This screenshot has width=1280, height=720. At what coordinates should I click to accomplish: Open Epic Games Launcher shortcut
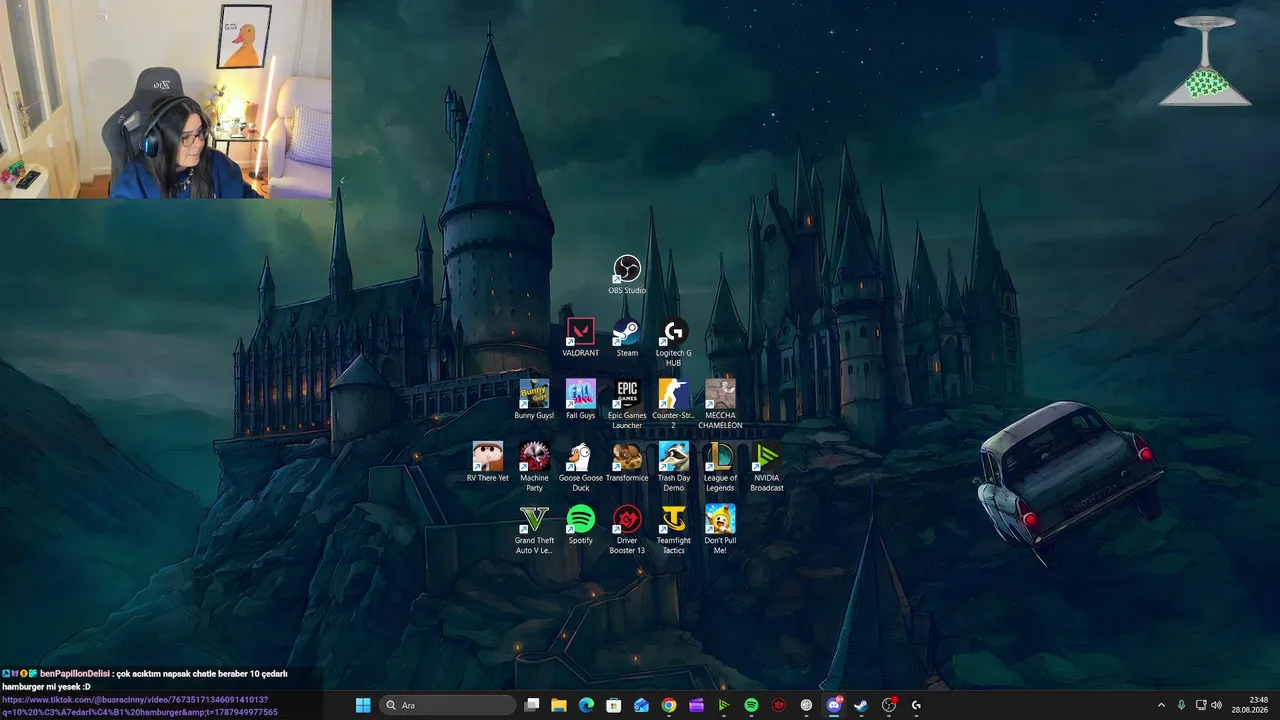tap(627, 405)
